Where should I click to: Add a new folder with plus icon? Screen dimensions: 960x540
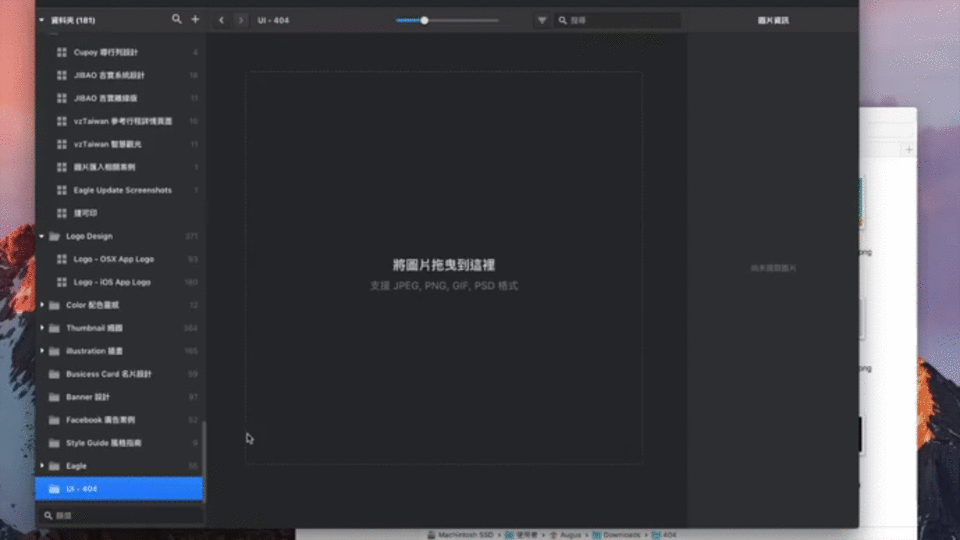pyautogui.click(x=195, y=20)
